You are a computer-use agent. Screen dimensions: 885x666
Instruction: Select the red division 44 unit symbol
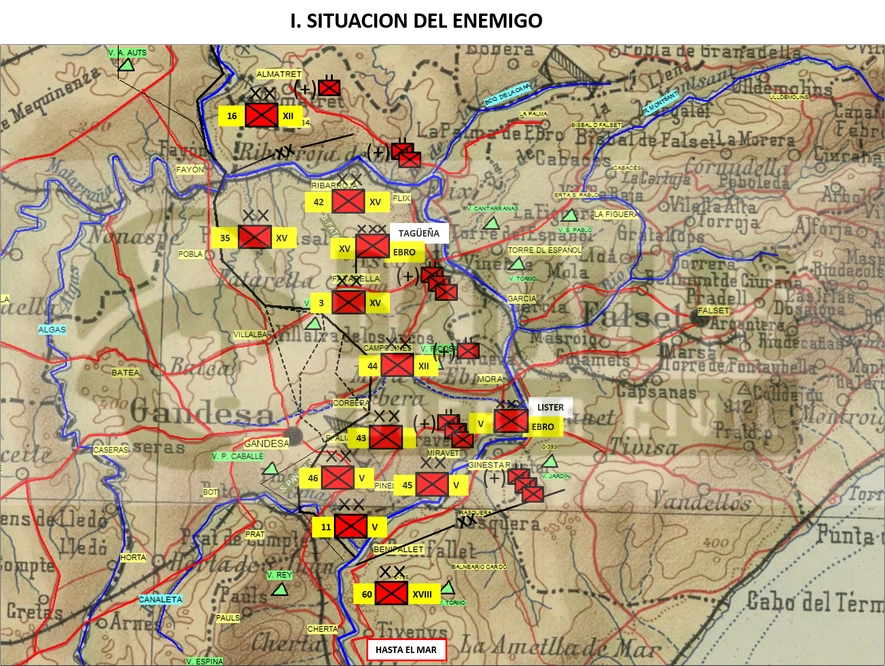tap(397, 365)
